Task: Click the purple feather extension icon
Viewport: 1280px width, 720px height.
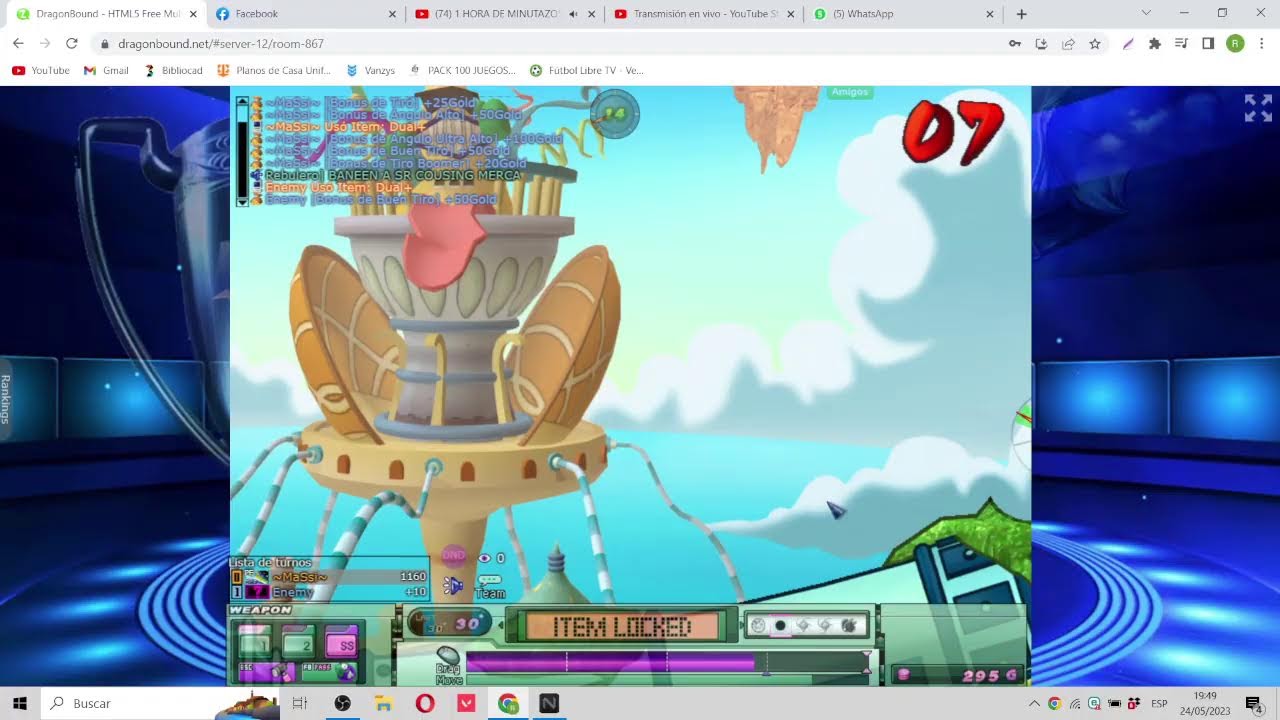Action: (x=1128, y=44)
